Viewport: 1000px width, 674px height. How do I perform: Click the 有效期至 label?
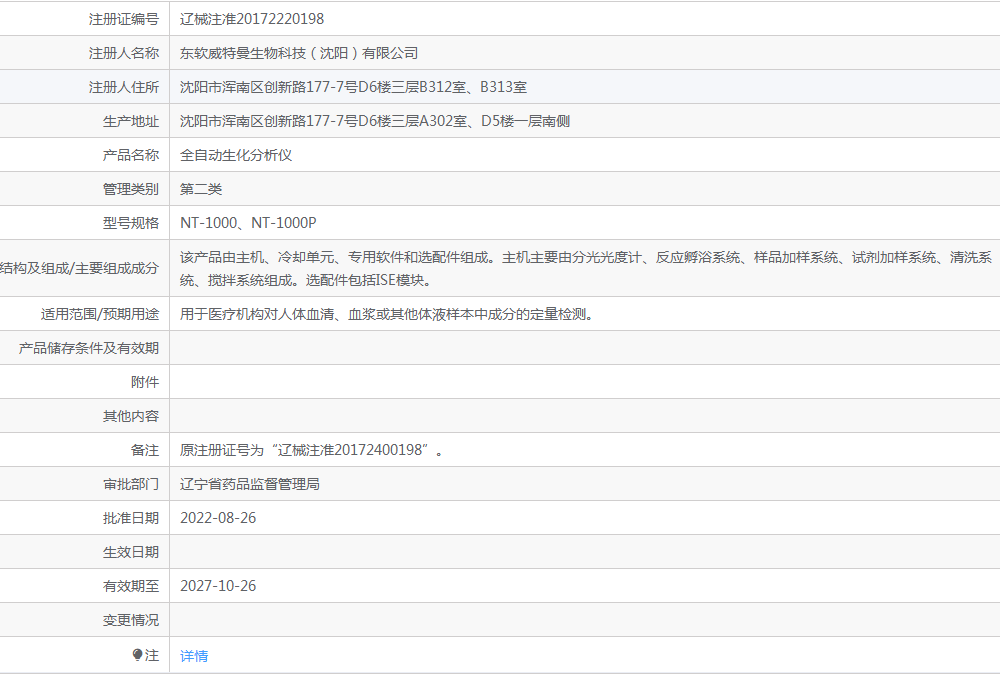pyautogui.click(x=131, y=585)
